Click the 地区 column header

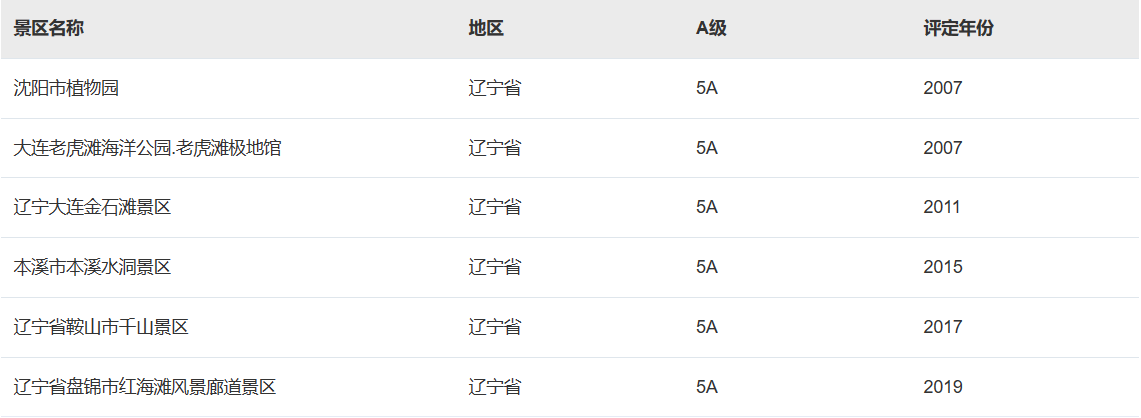486,29
